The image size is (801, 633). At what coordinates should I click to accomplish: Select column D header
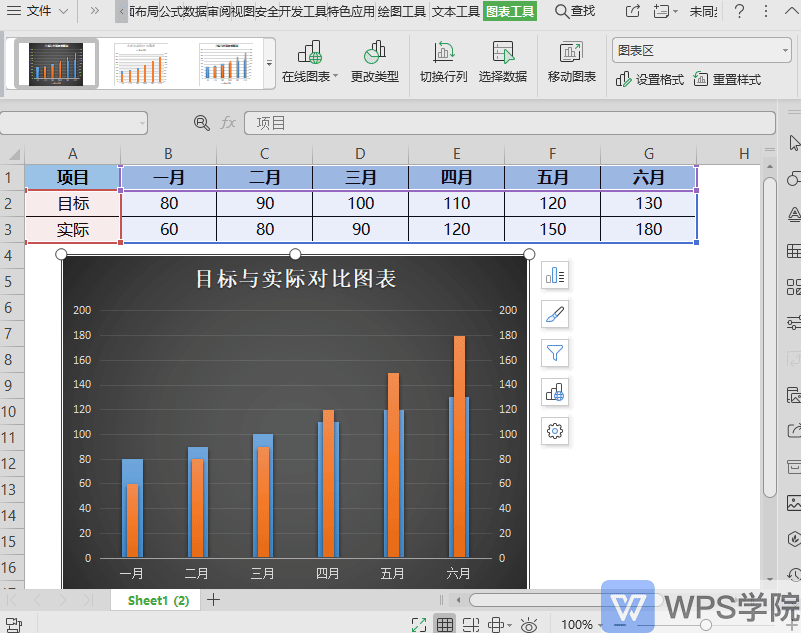tap(360, 153)
